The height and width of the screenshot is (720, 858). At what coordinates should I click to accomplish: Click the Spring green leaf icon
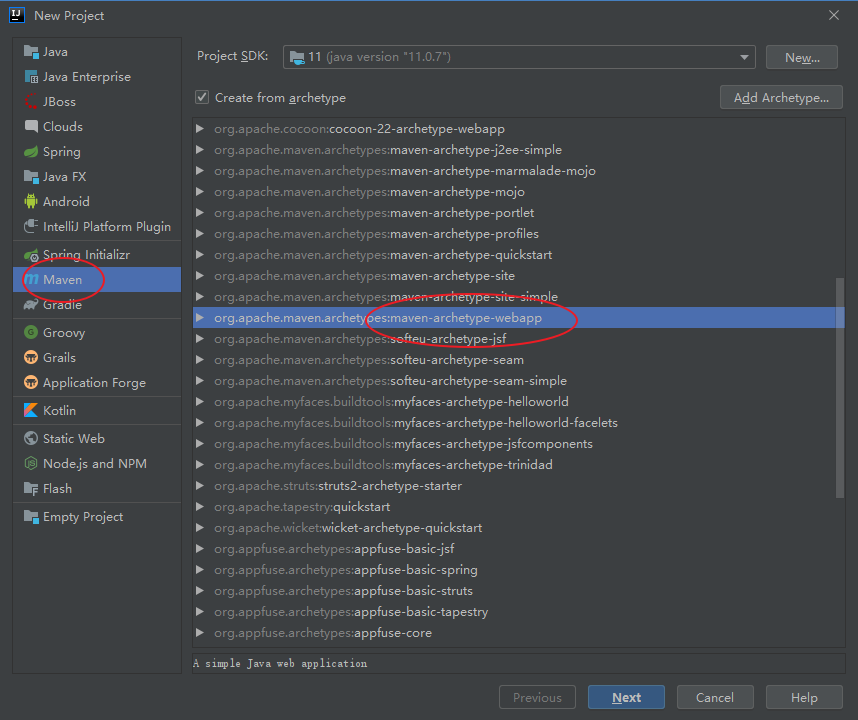pos(31,152)
